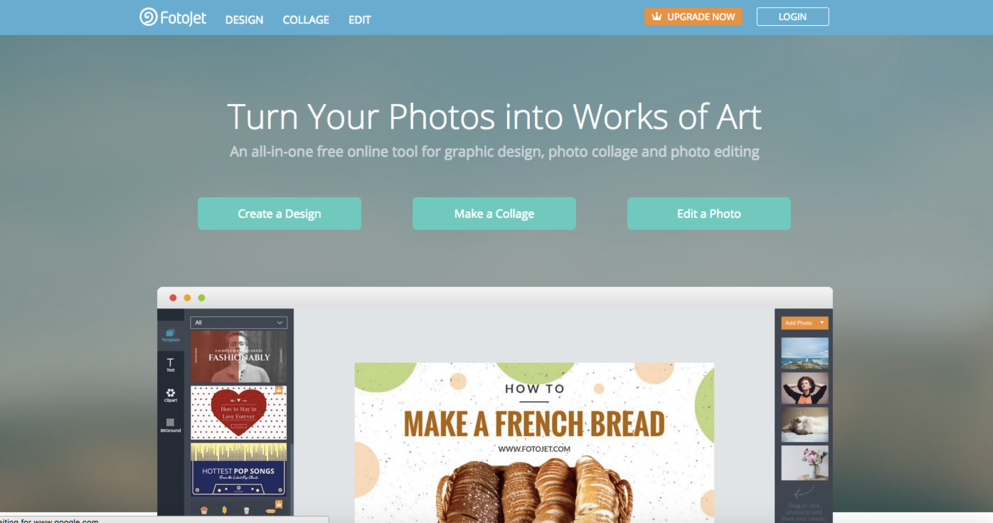The height and width of the screenshot is (523, 993).
Task: Open the COLLAGE menu
Action: pos(306,20)
